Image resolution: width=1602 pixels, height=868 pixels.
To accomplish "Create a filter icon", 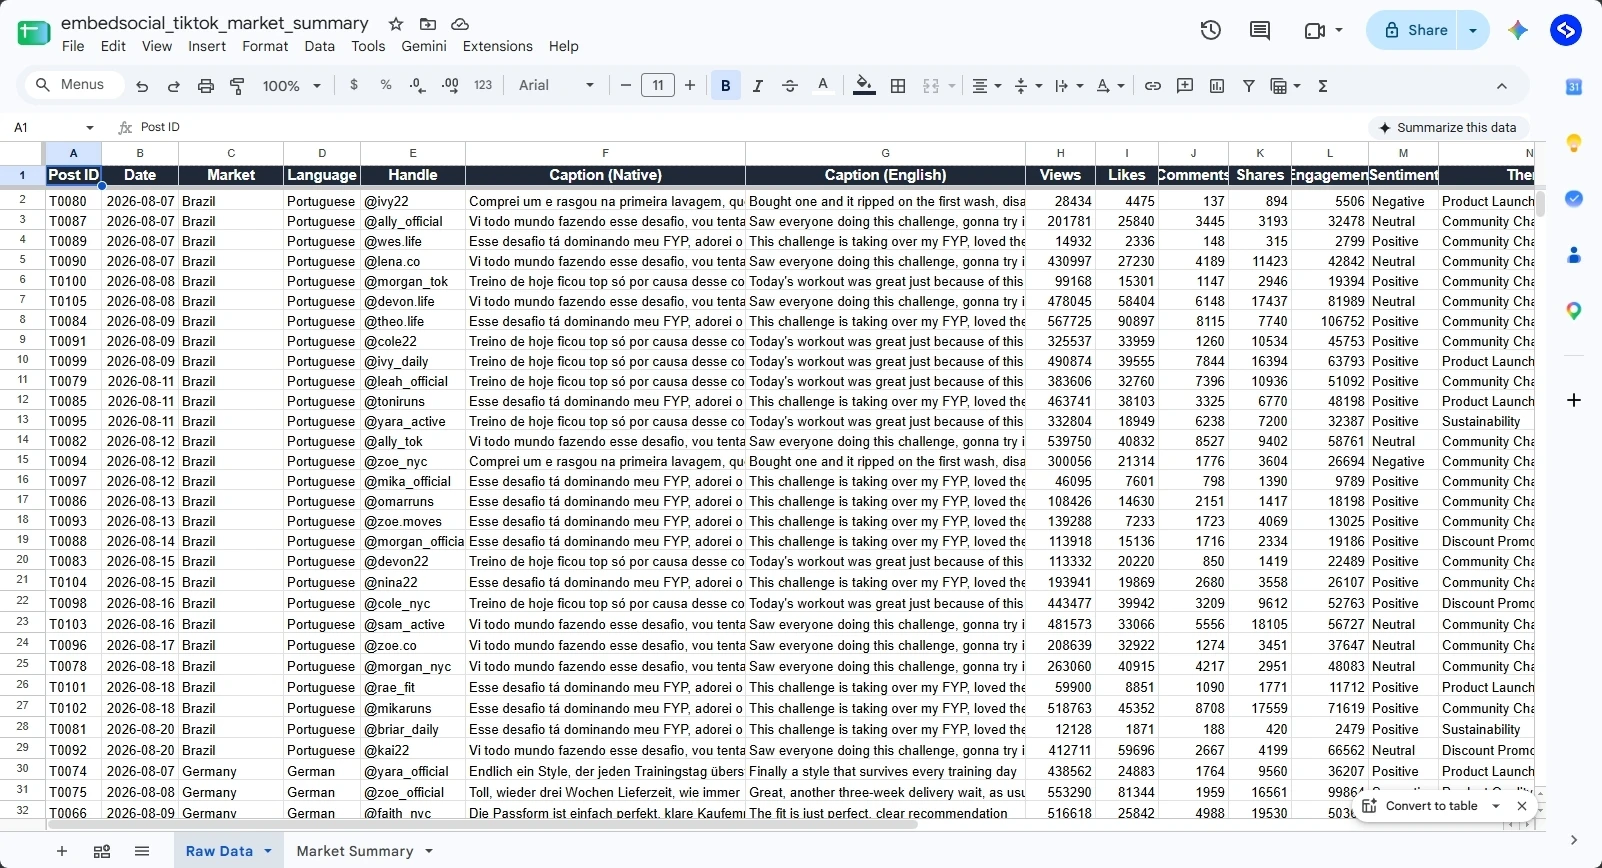I will 1249,86.
